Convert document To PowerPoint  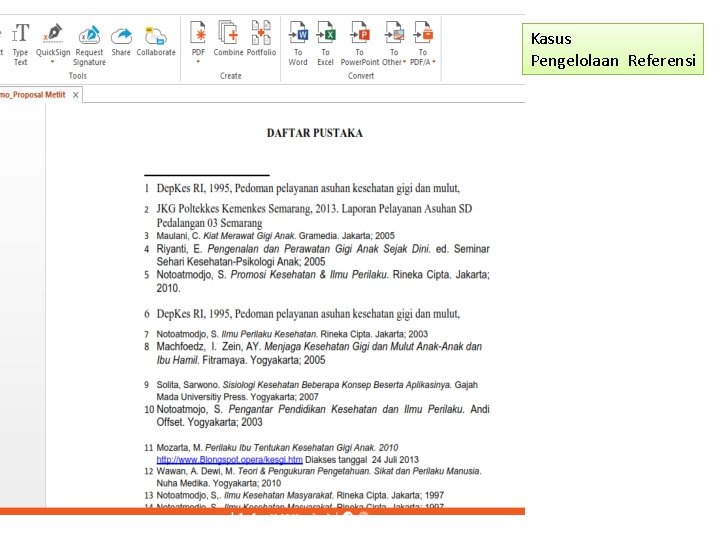360,44
